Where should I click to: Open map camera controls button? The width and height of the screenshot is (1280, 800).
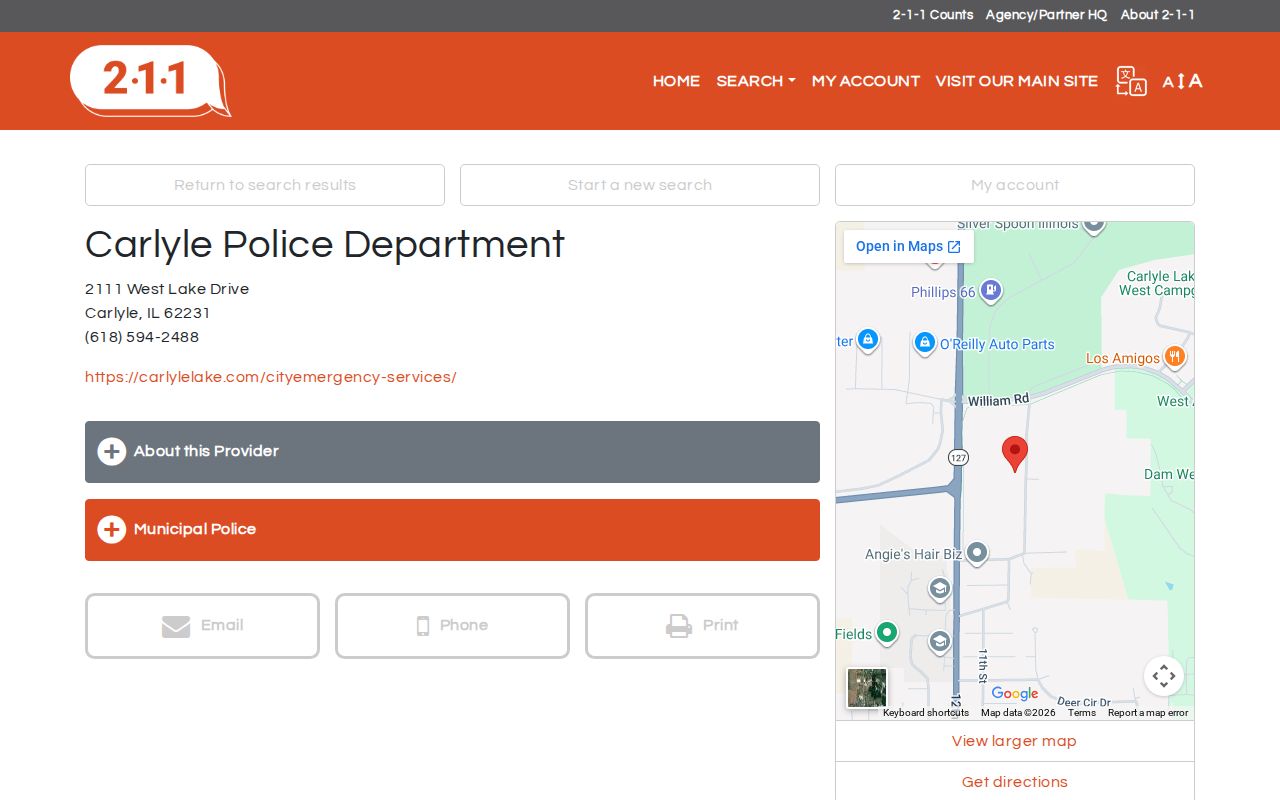coord(1164,676)
